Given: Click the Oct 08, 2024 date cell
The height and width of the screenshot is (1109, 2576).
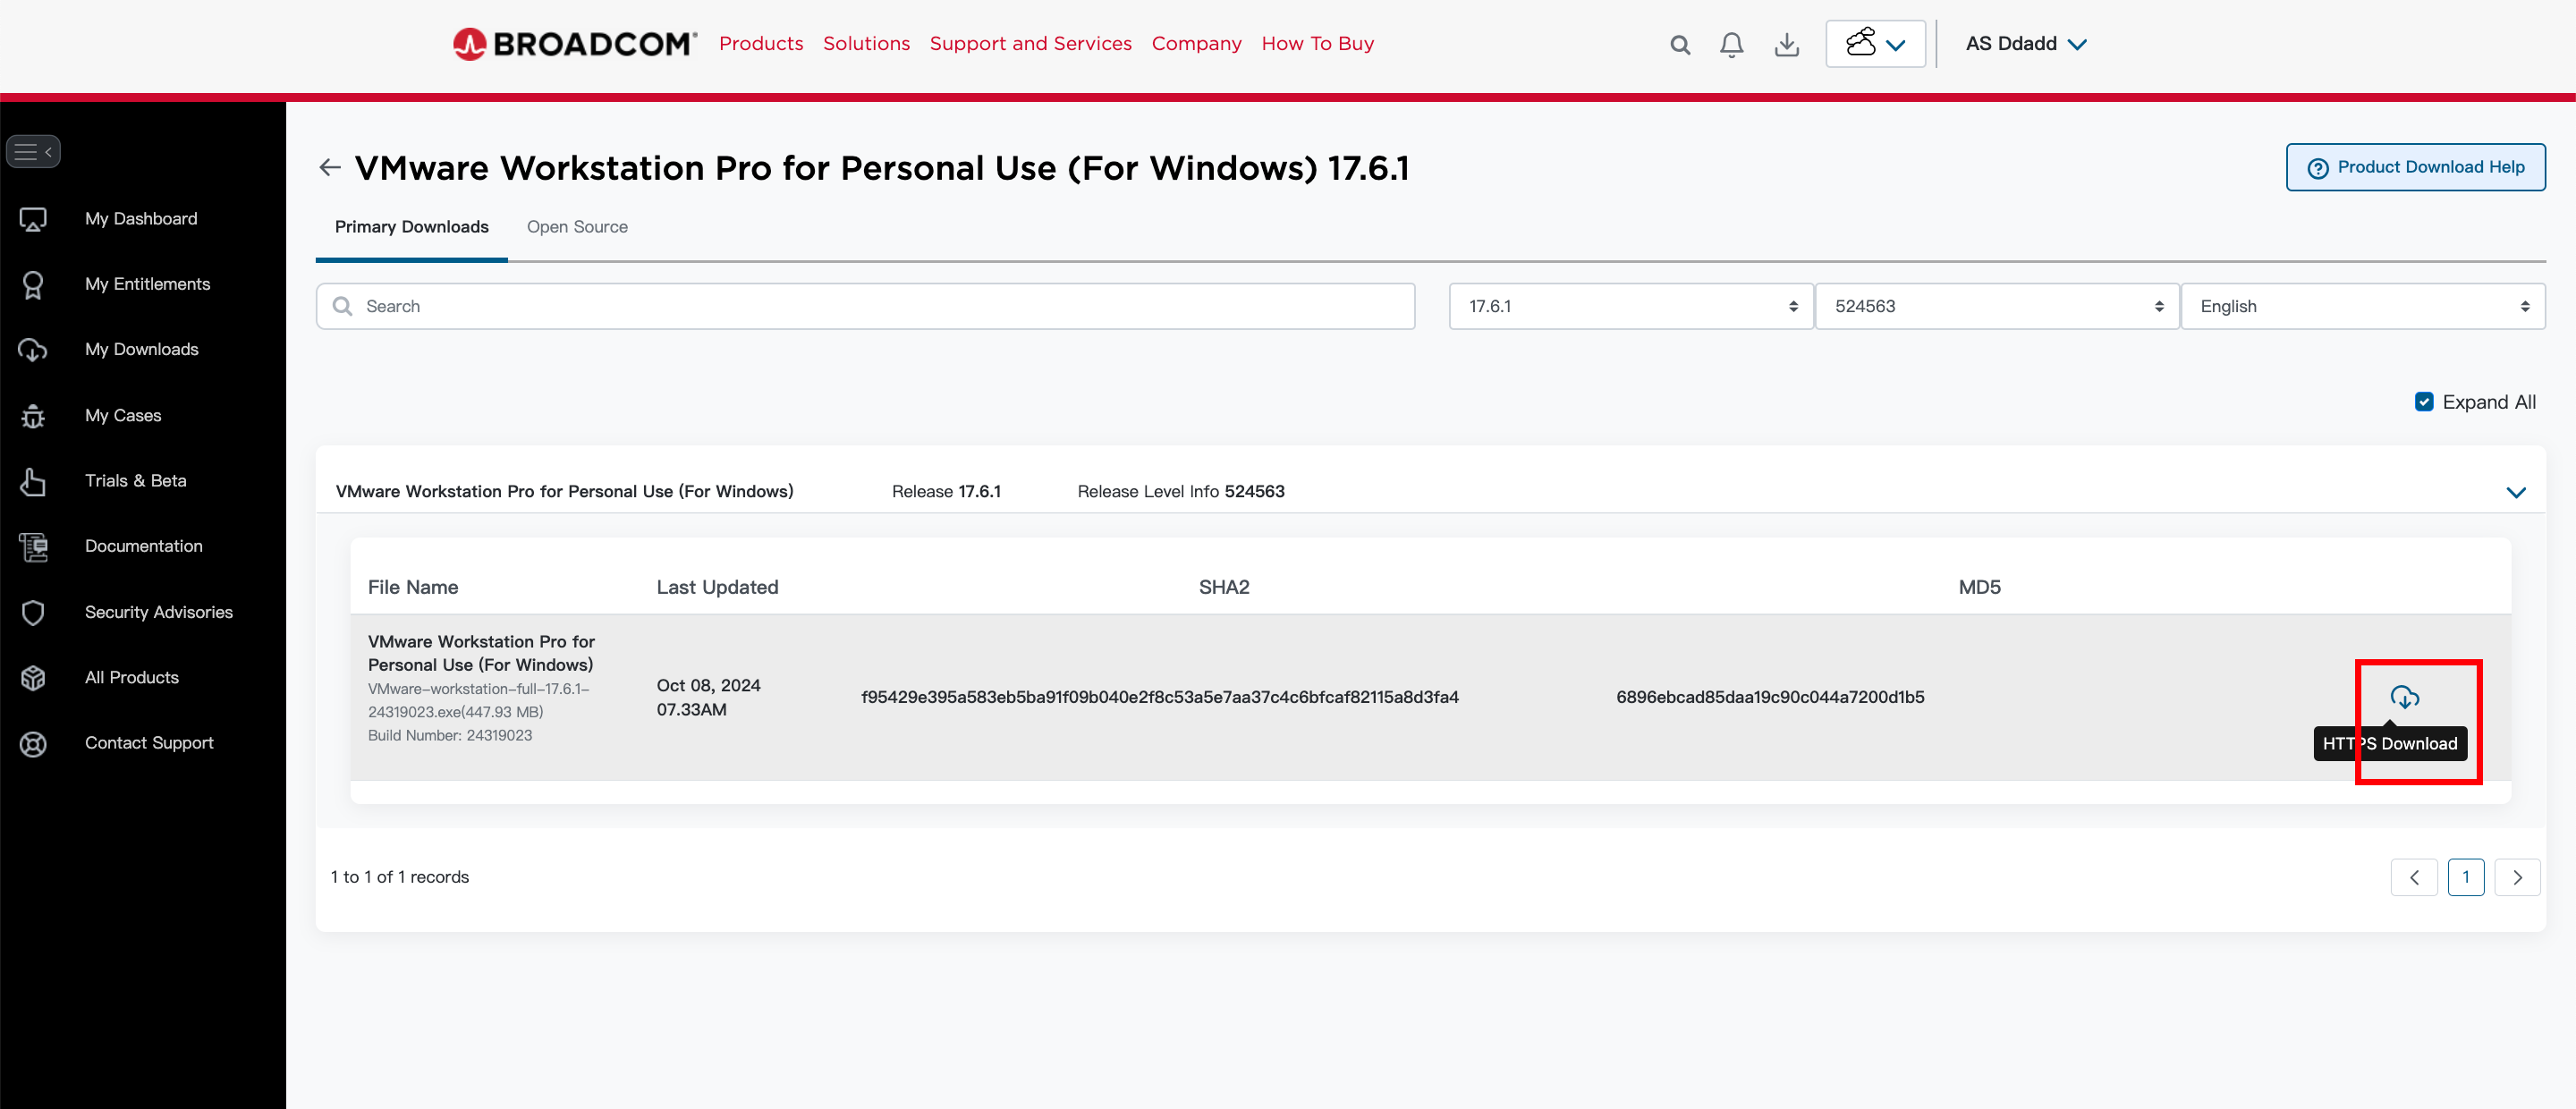Looking at the screenshot, I should click(708, 698).
